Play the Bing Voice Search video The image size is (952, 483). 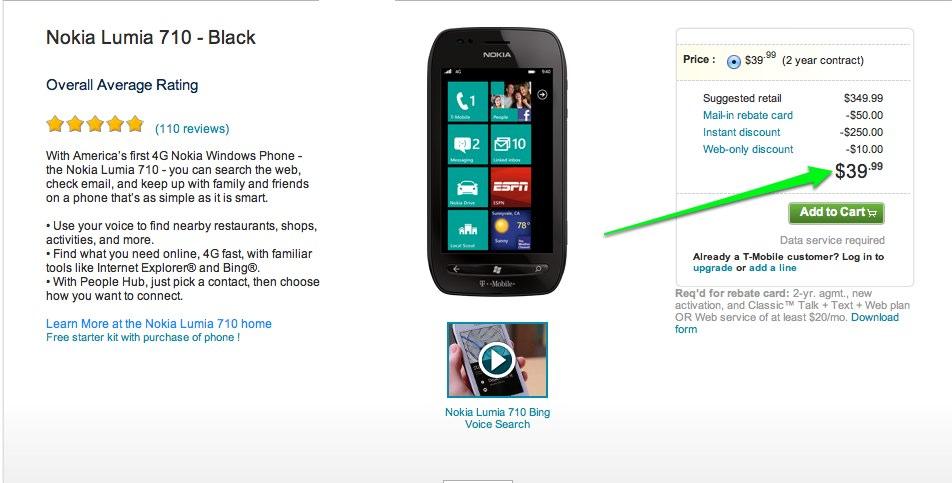[497, 360]
